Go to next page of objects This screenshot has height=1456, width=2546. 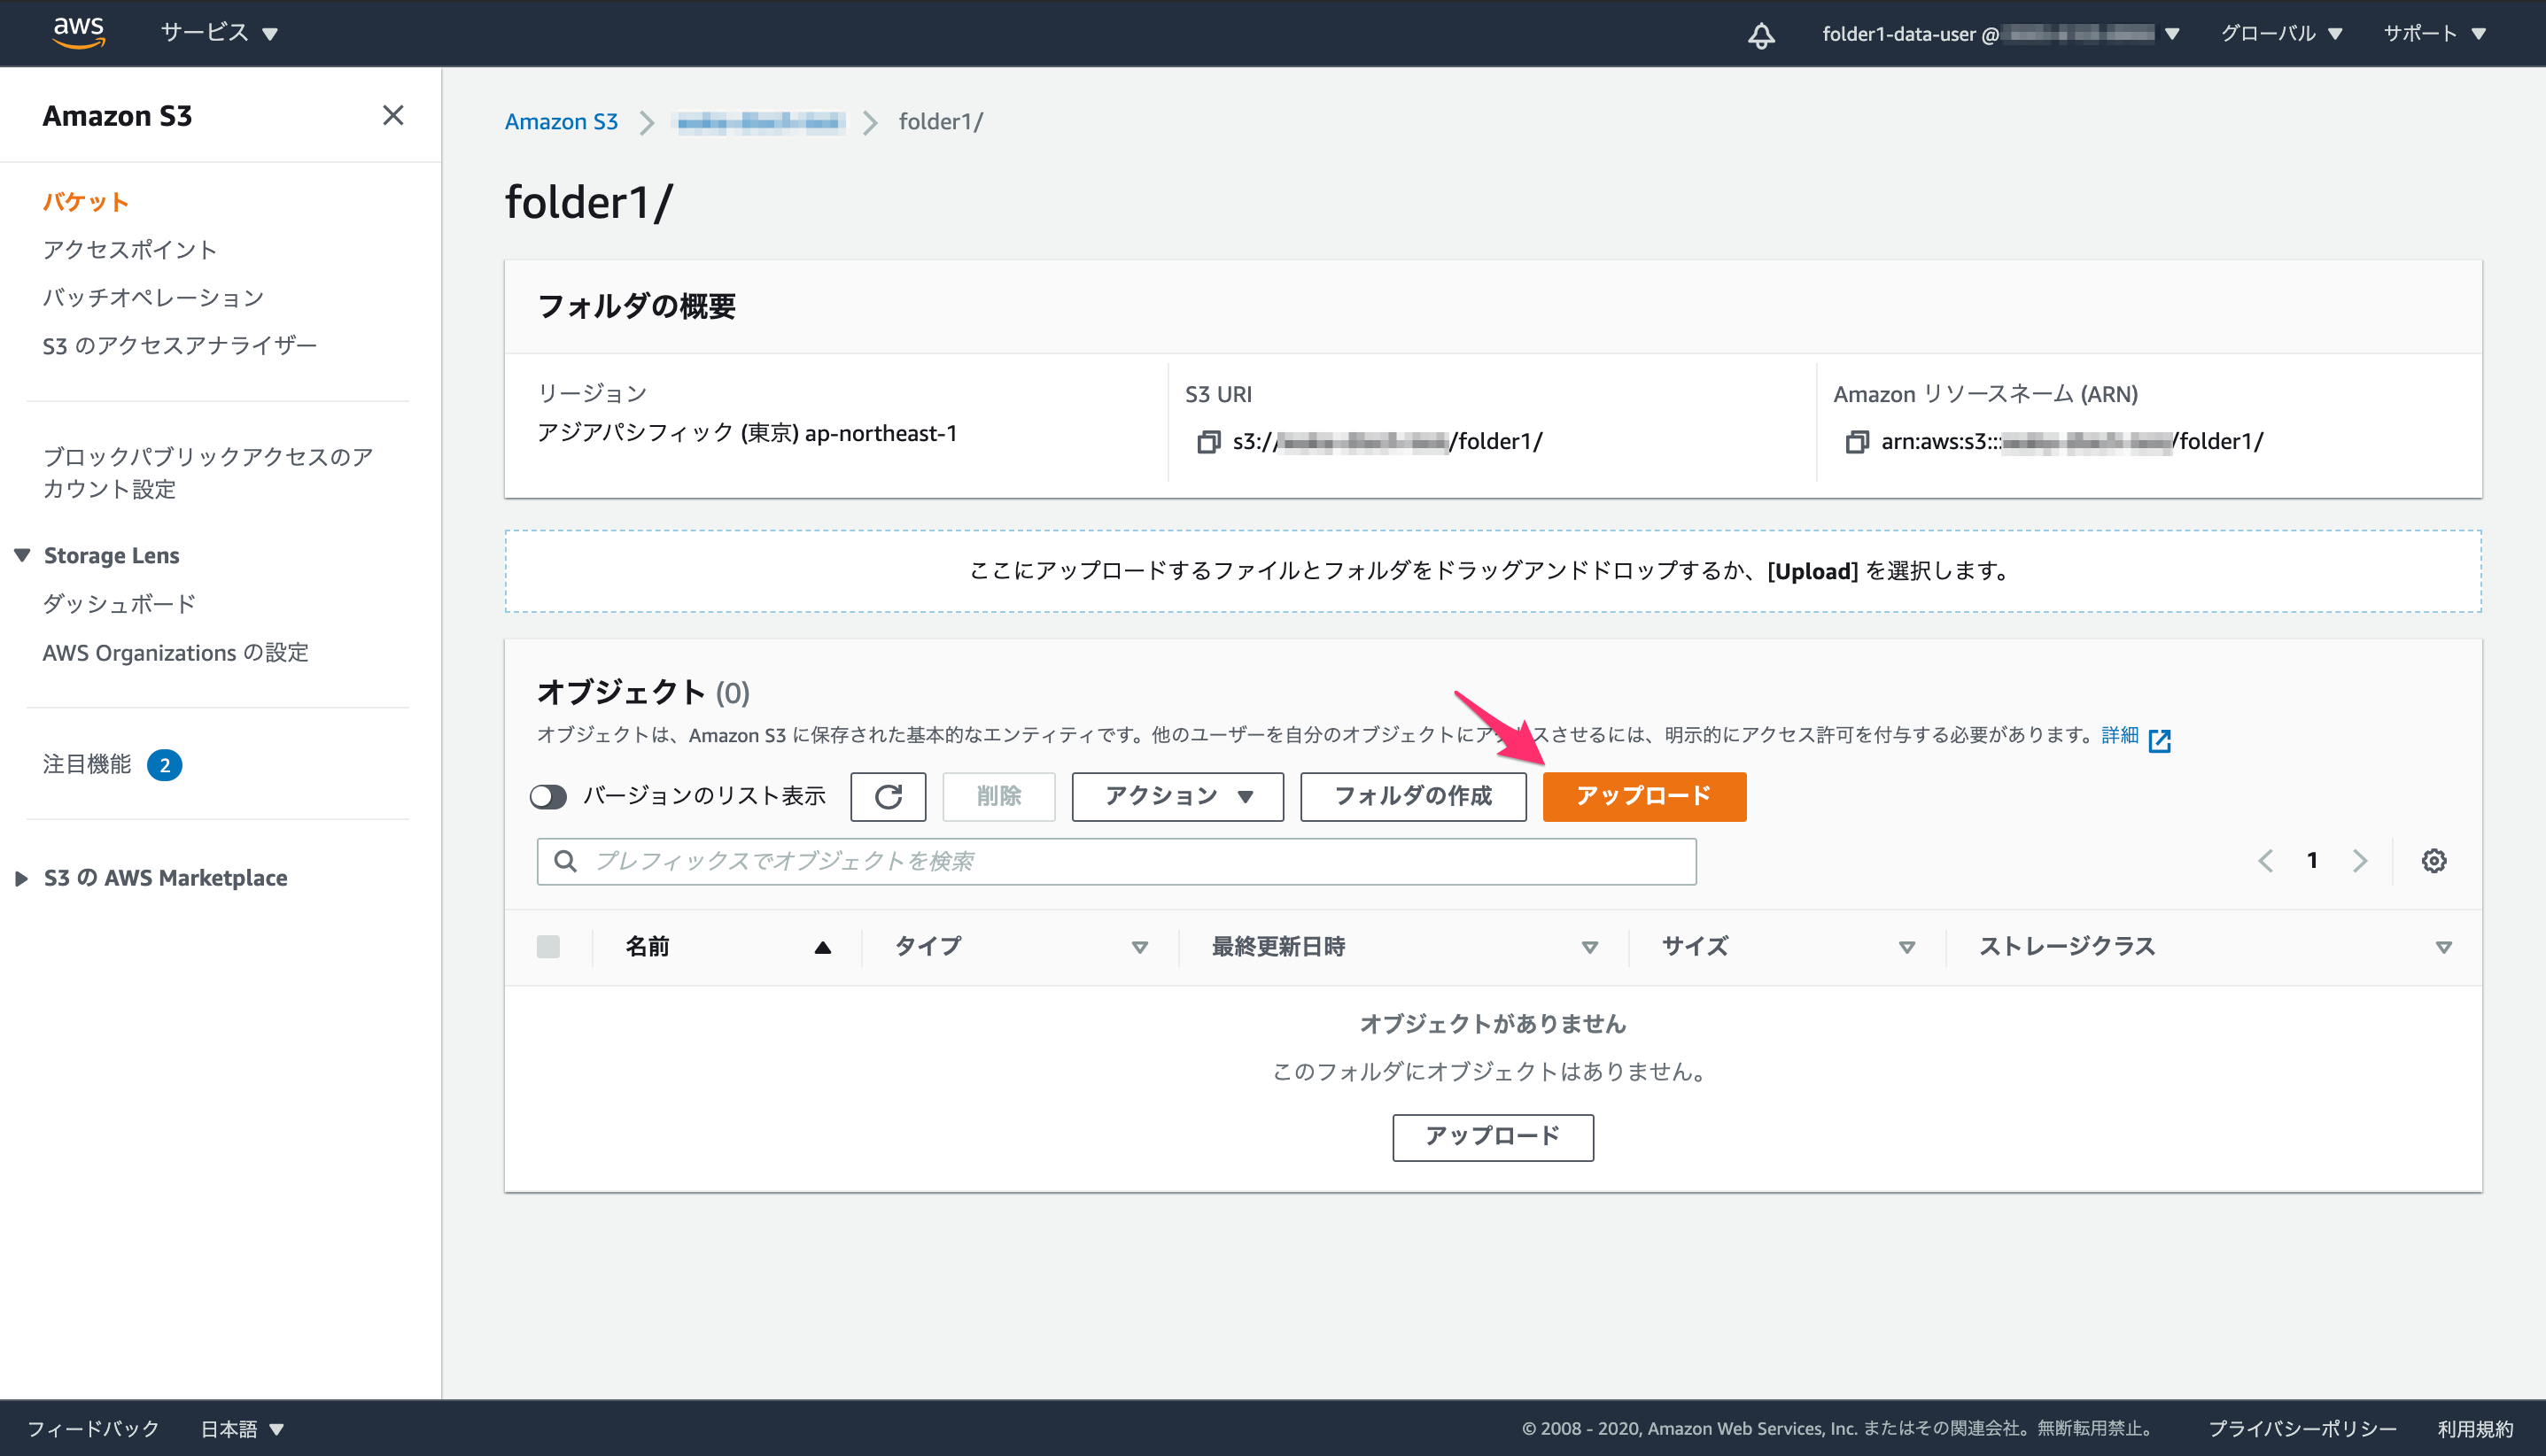point(2360,860)
